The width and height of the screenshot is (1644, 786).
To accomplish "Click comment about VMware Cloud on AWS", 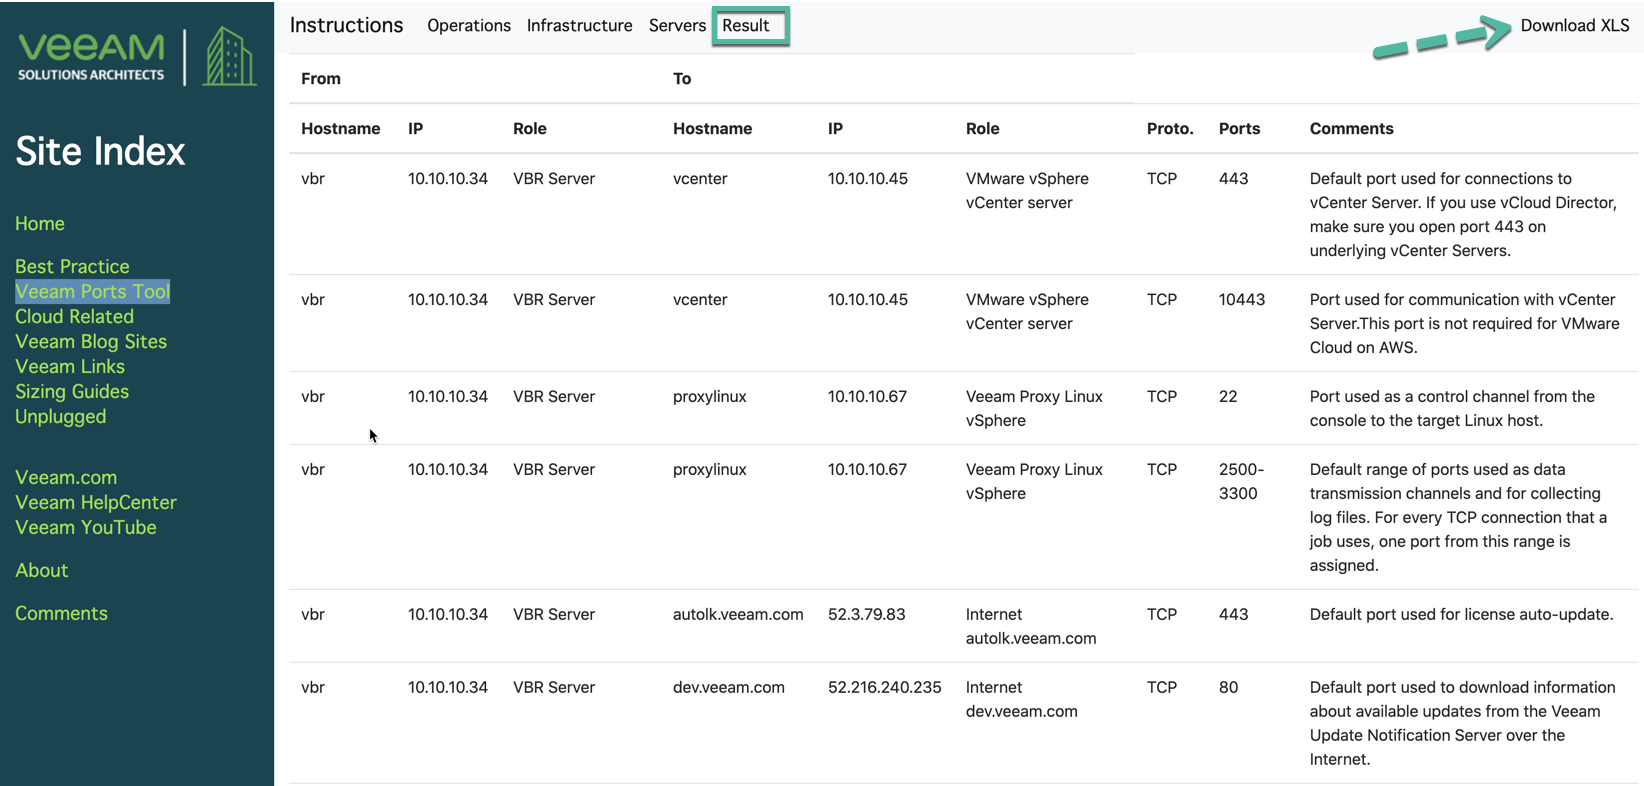I will [x=1465, y=323].
